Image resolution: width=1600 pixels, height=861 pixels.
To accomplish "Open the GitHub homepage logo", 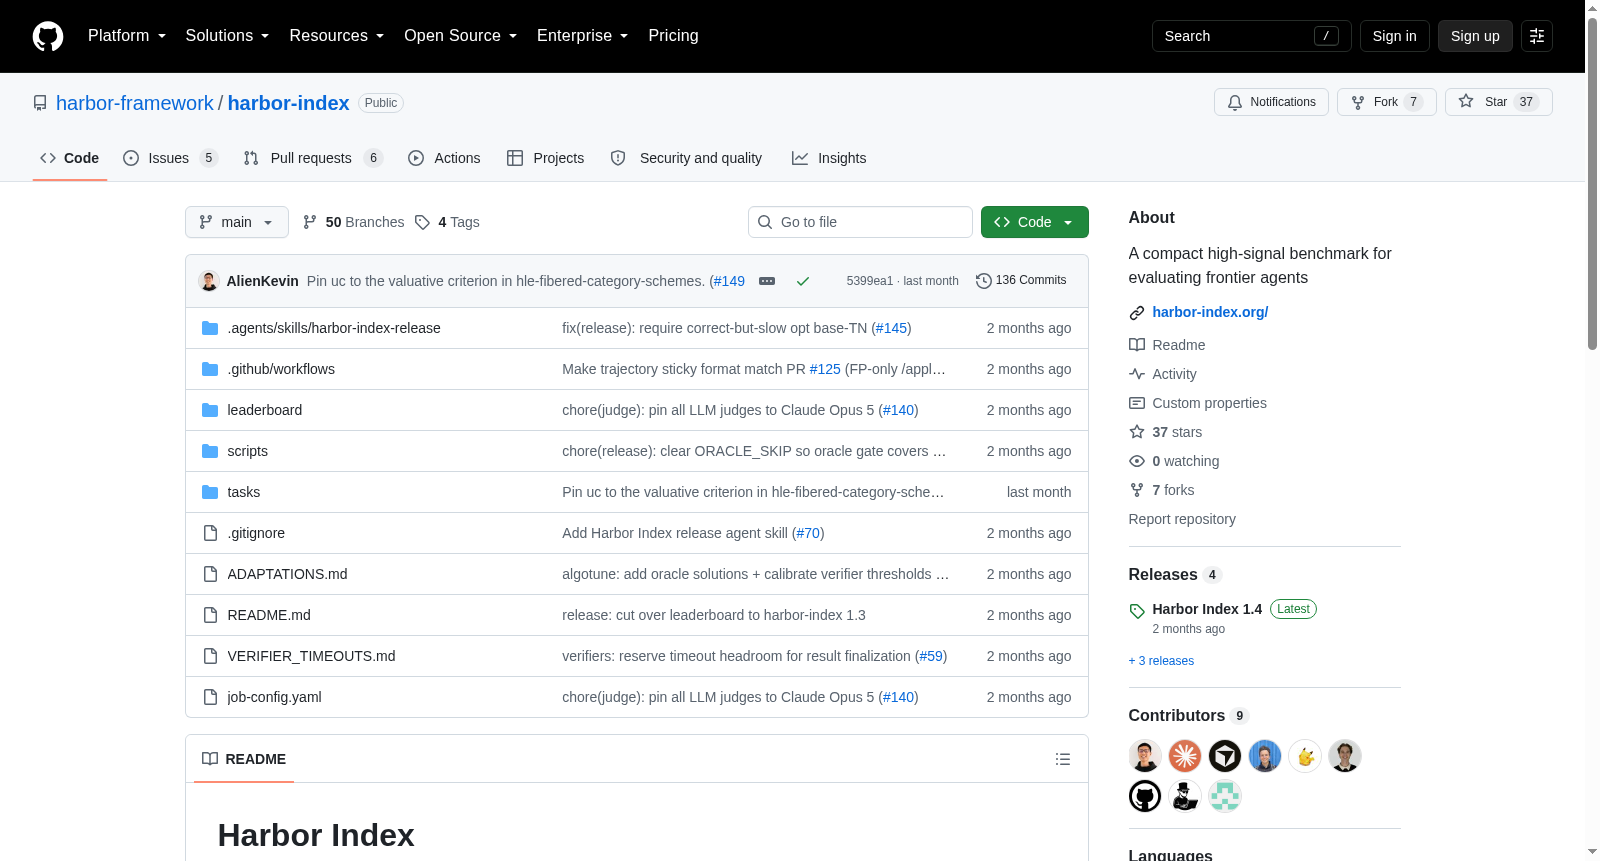I will (x=48, y=36).
